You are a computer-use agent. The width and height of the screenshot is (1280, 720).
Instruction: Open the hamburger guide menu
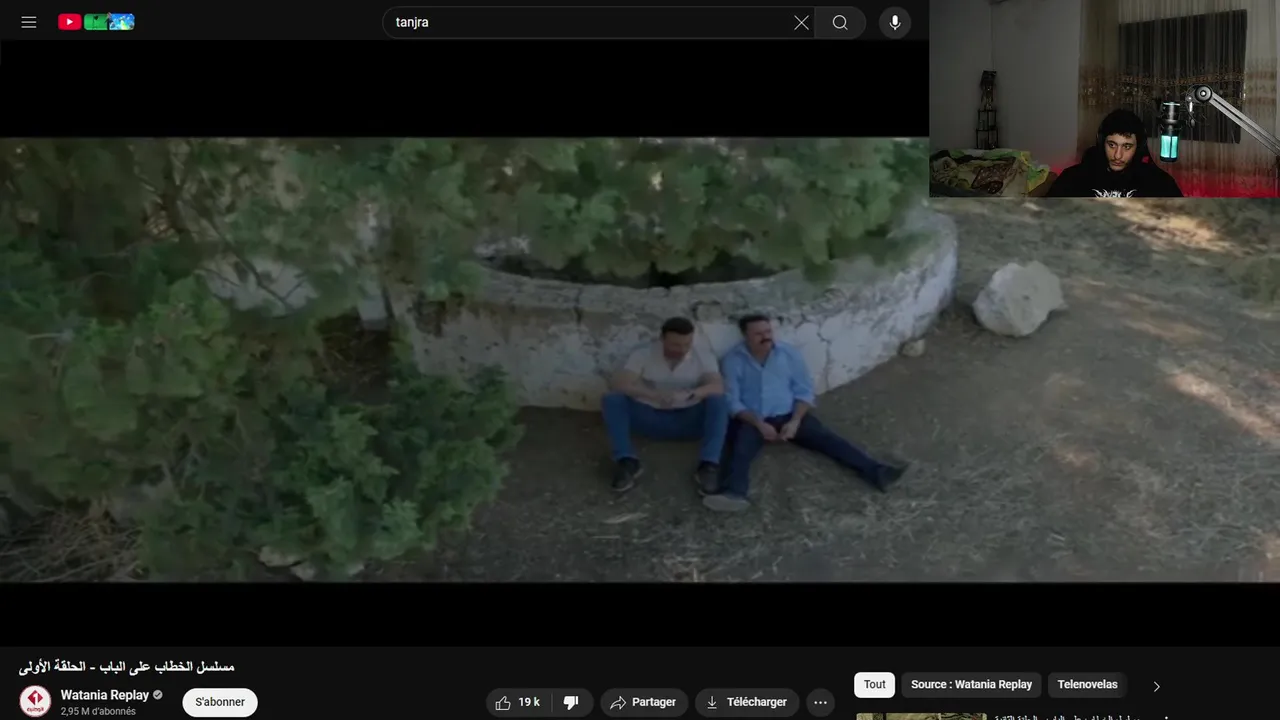[x=29, y=22]
